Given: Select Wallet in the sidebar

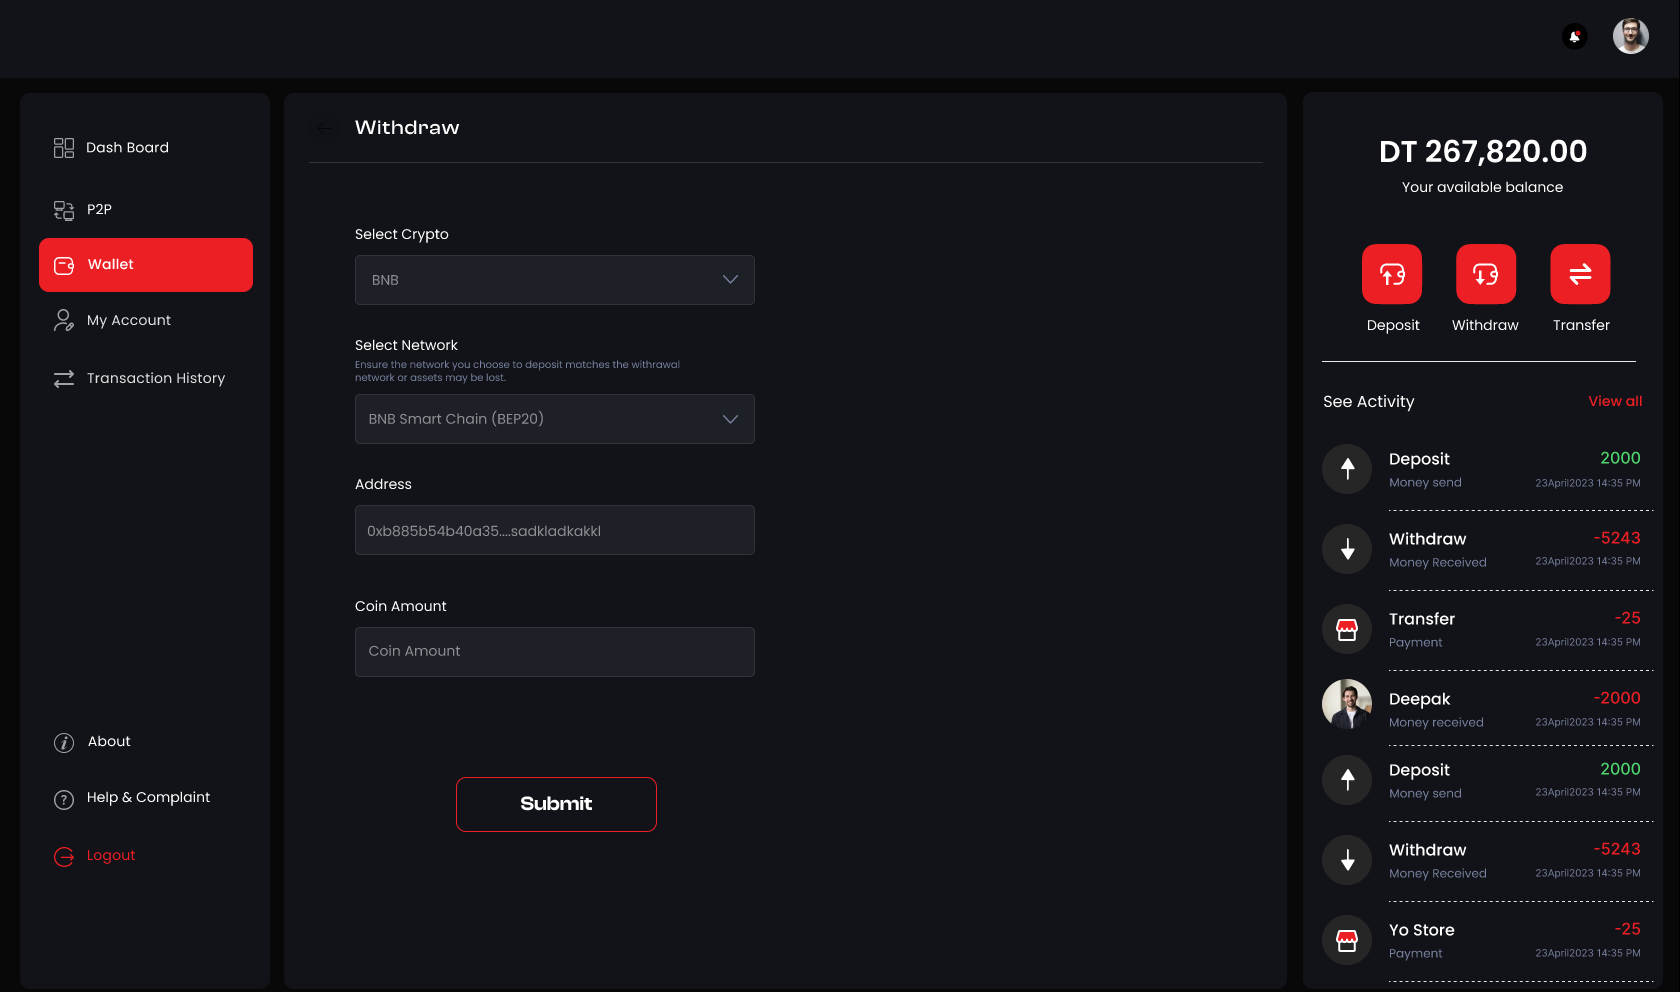Looking at the screenshot, I should 146,265.
